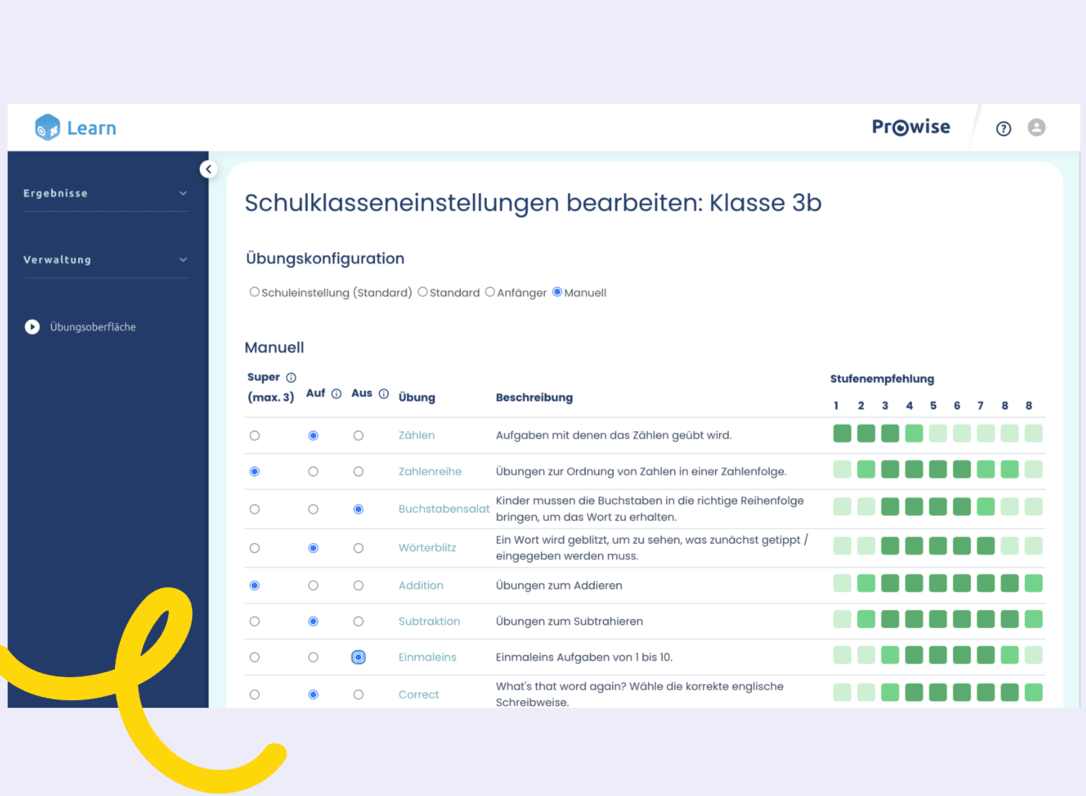Image resolution: width=1086 pixels, height=796 pixels.
Task: Click the play icon beside Übungsoberfläche
Action: (31, 326)
